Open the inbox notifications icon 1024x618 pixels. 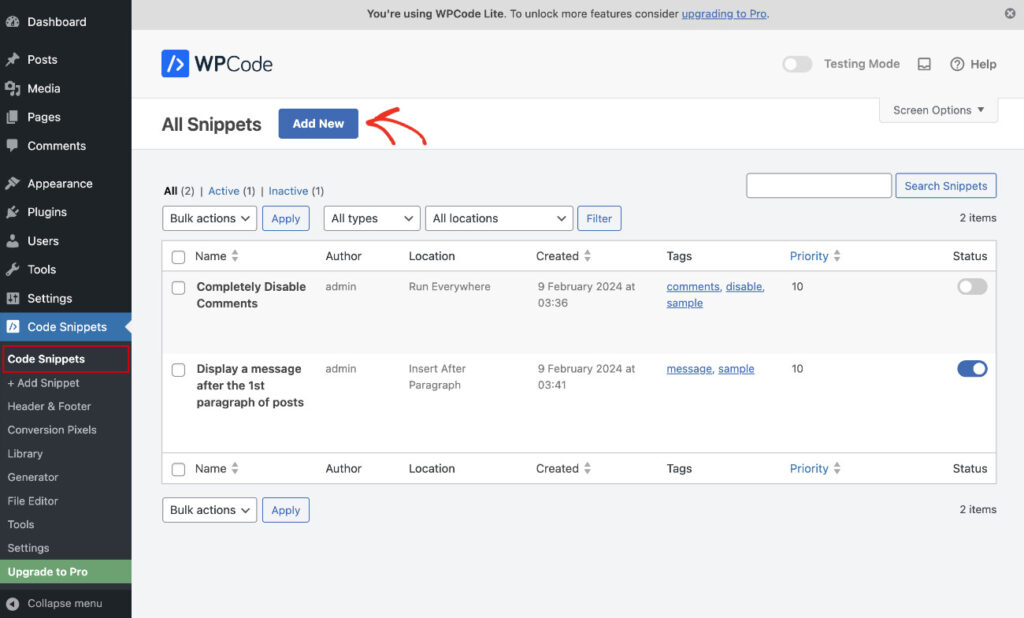(924, 64)
